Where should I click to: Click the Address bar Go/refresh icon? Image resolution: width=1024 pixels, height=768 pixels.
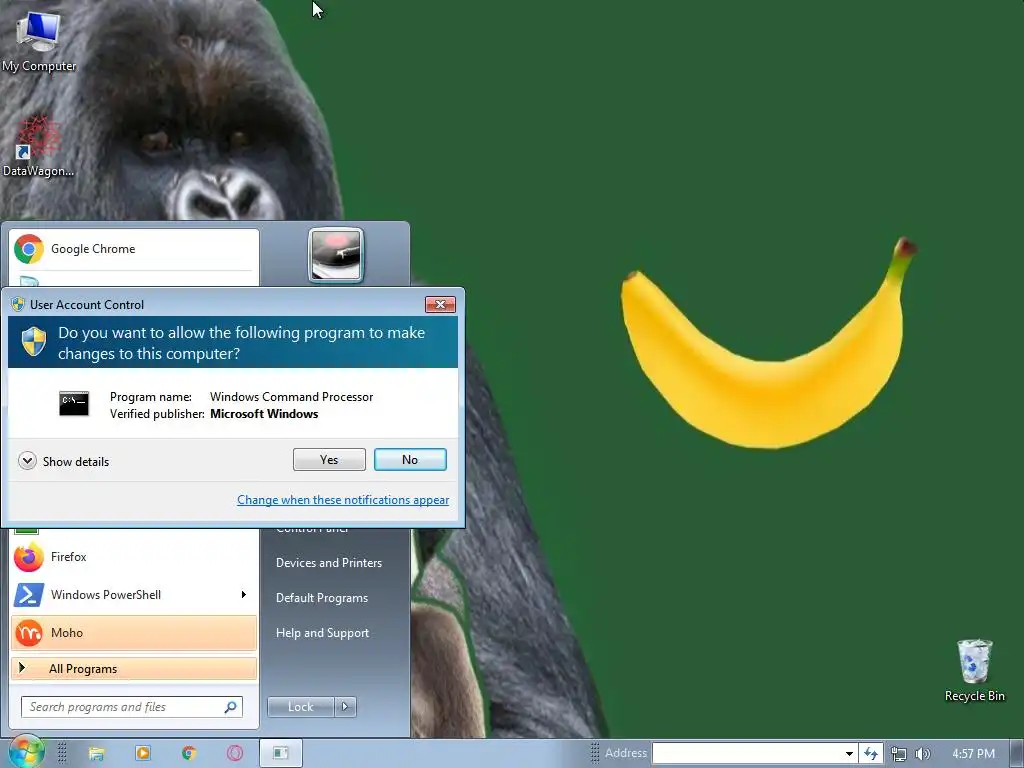click(871, 754)
